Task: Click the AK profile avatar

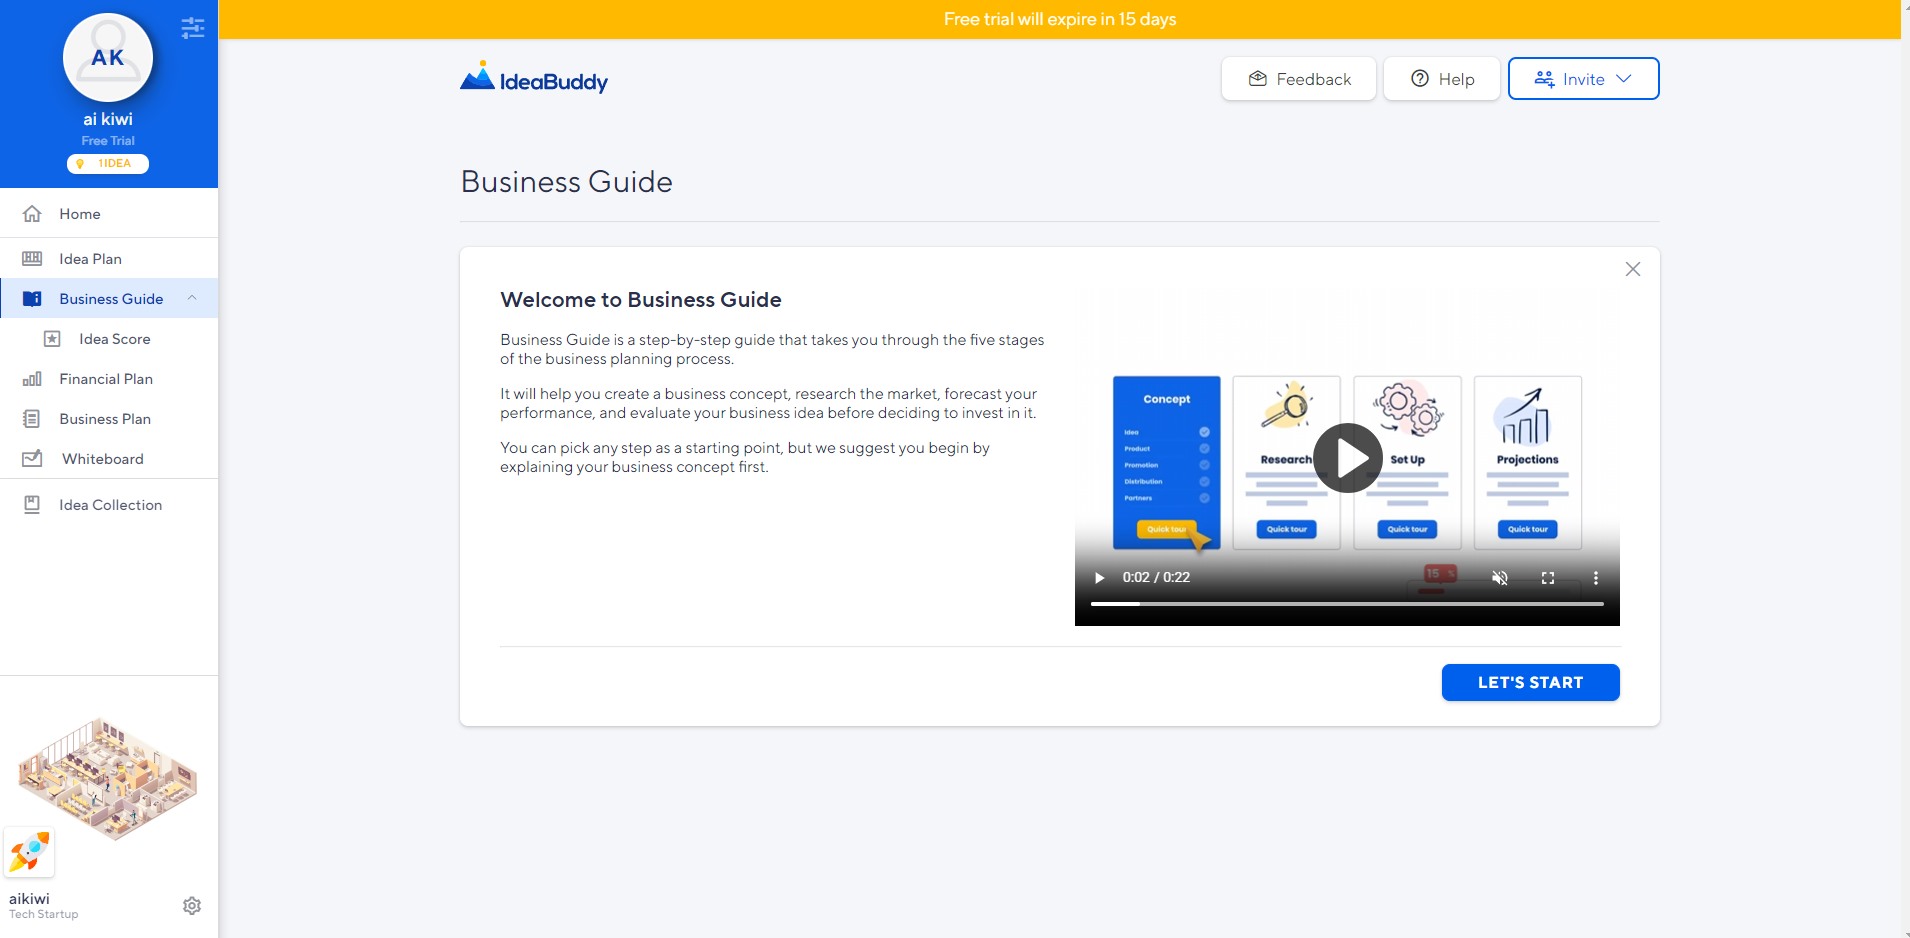Action: point(108,58)
